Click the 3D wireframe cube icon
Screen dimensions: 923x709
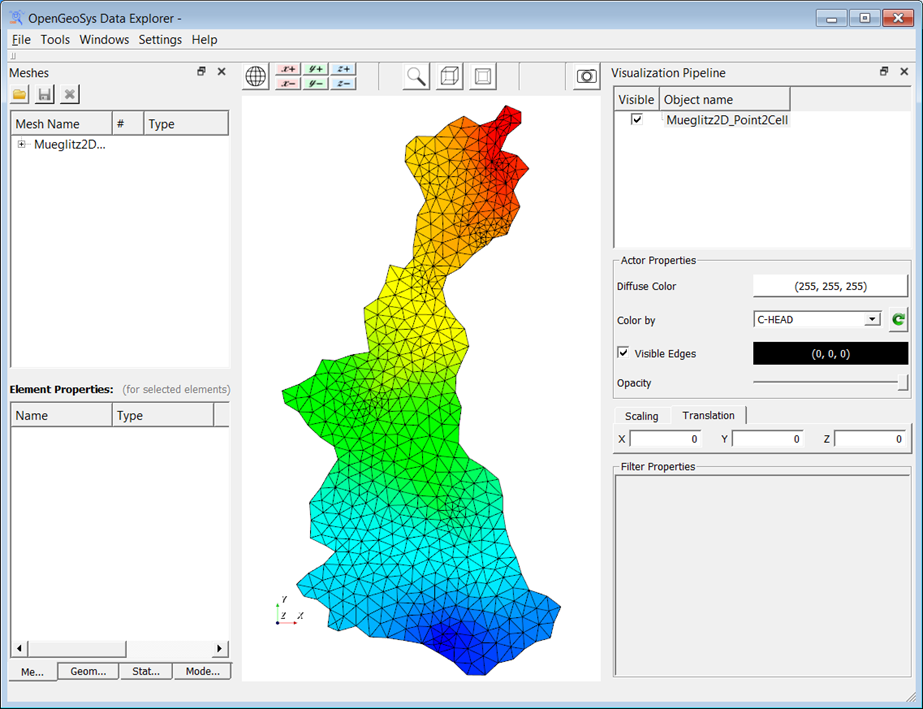point(450,76)
